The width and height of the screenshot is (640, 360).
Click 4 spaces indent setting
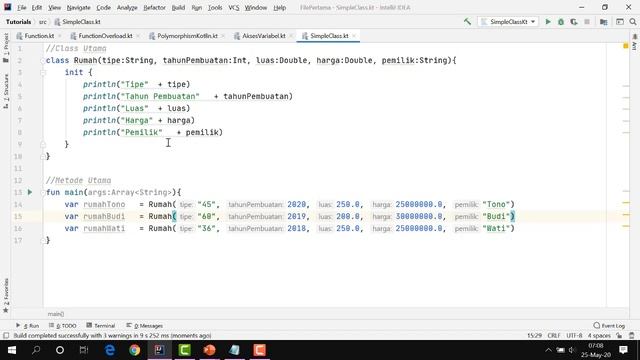pyautogui.click(x=599, y=336)
